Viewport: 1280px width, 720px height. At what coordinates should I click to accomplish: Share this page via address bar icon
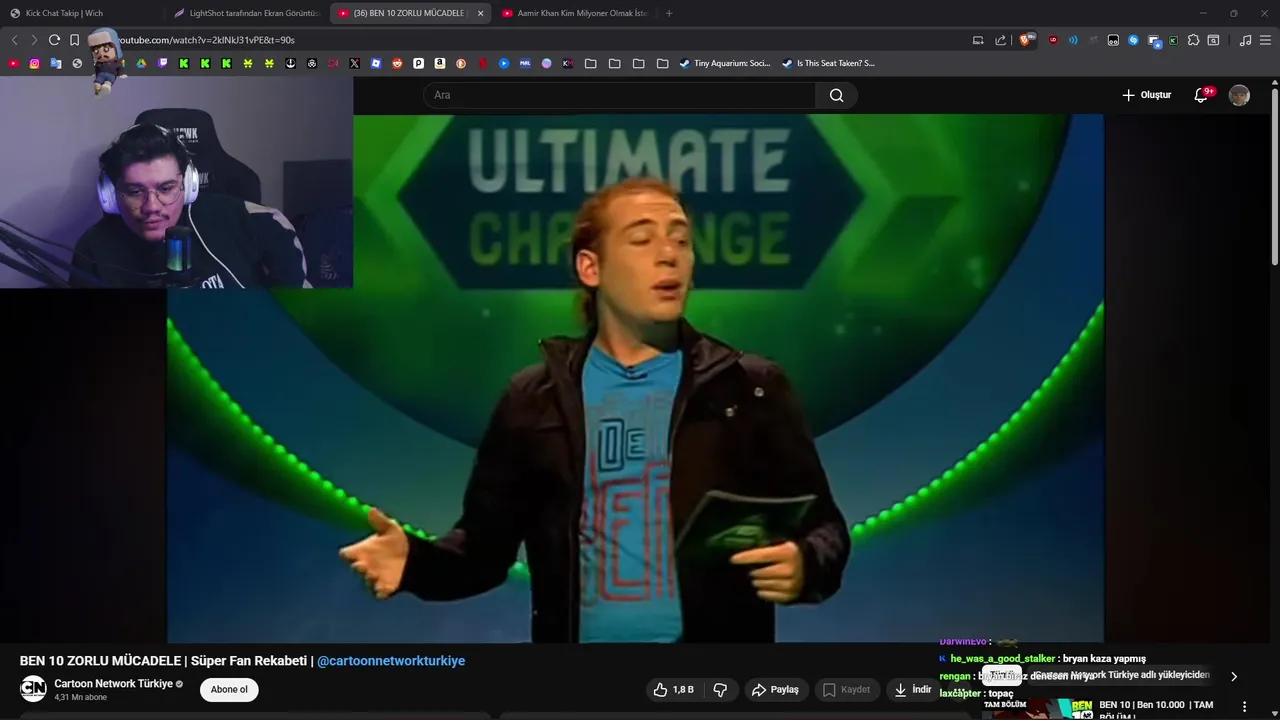1001,40
